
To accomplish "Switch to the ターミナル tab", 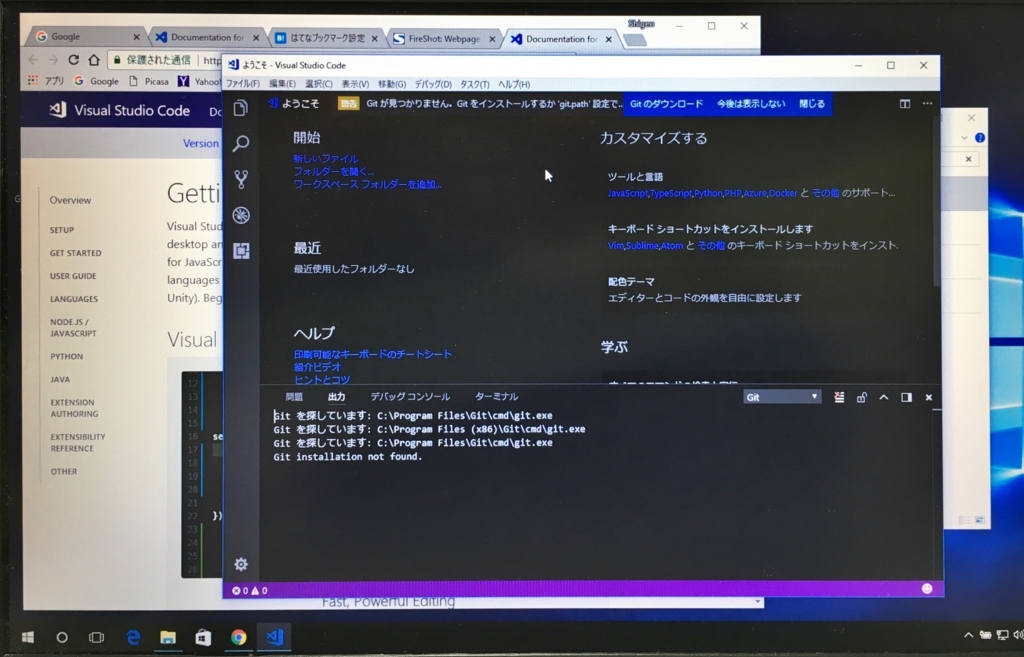I will [x=496, y=396].
